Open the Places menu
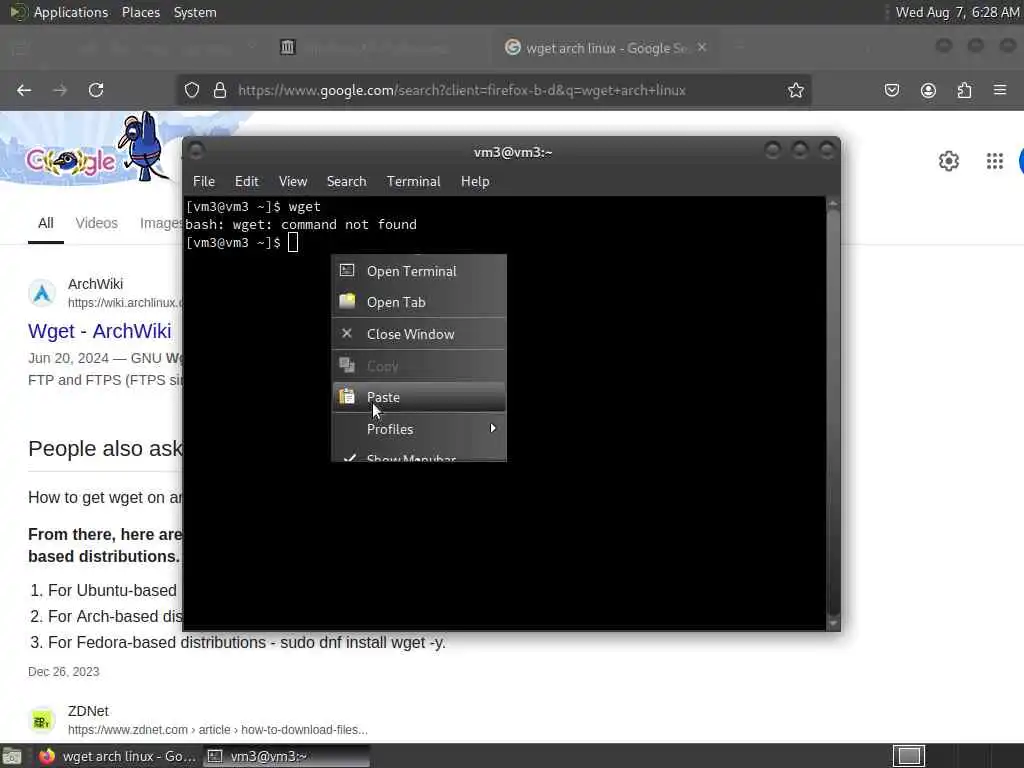This screenshot has width=1024, height=768. (x=141, y=12)
